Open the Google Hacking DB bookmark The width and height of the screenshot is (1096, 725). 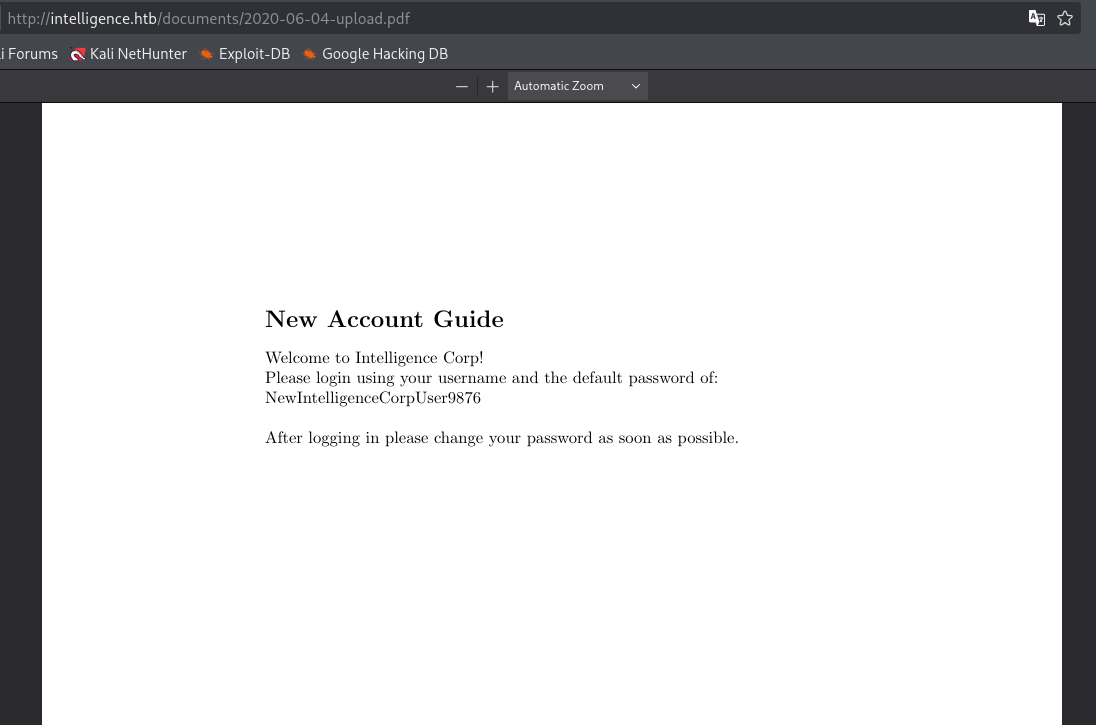[x=375, y=54]
